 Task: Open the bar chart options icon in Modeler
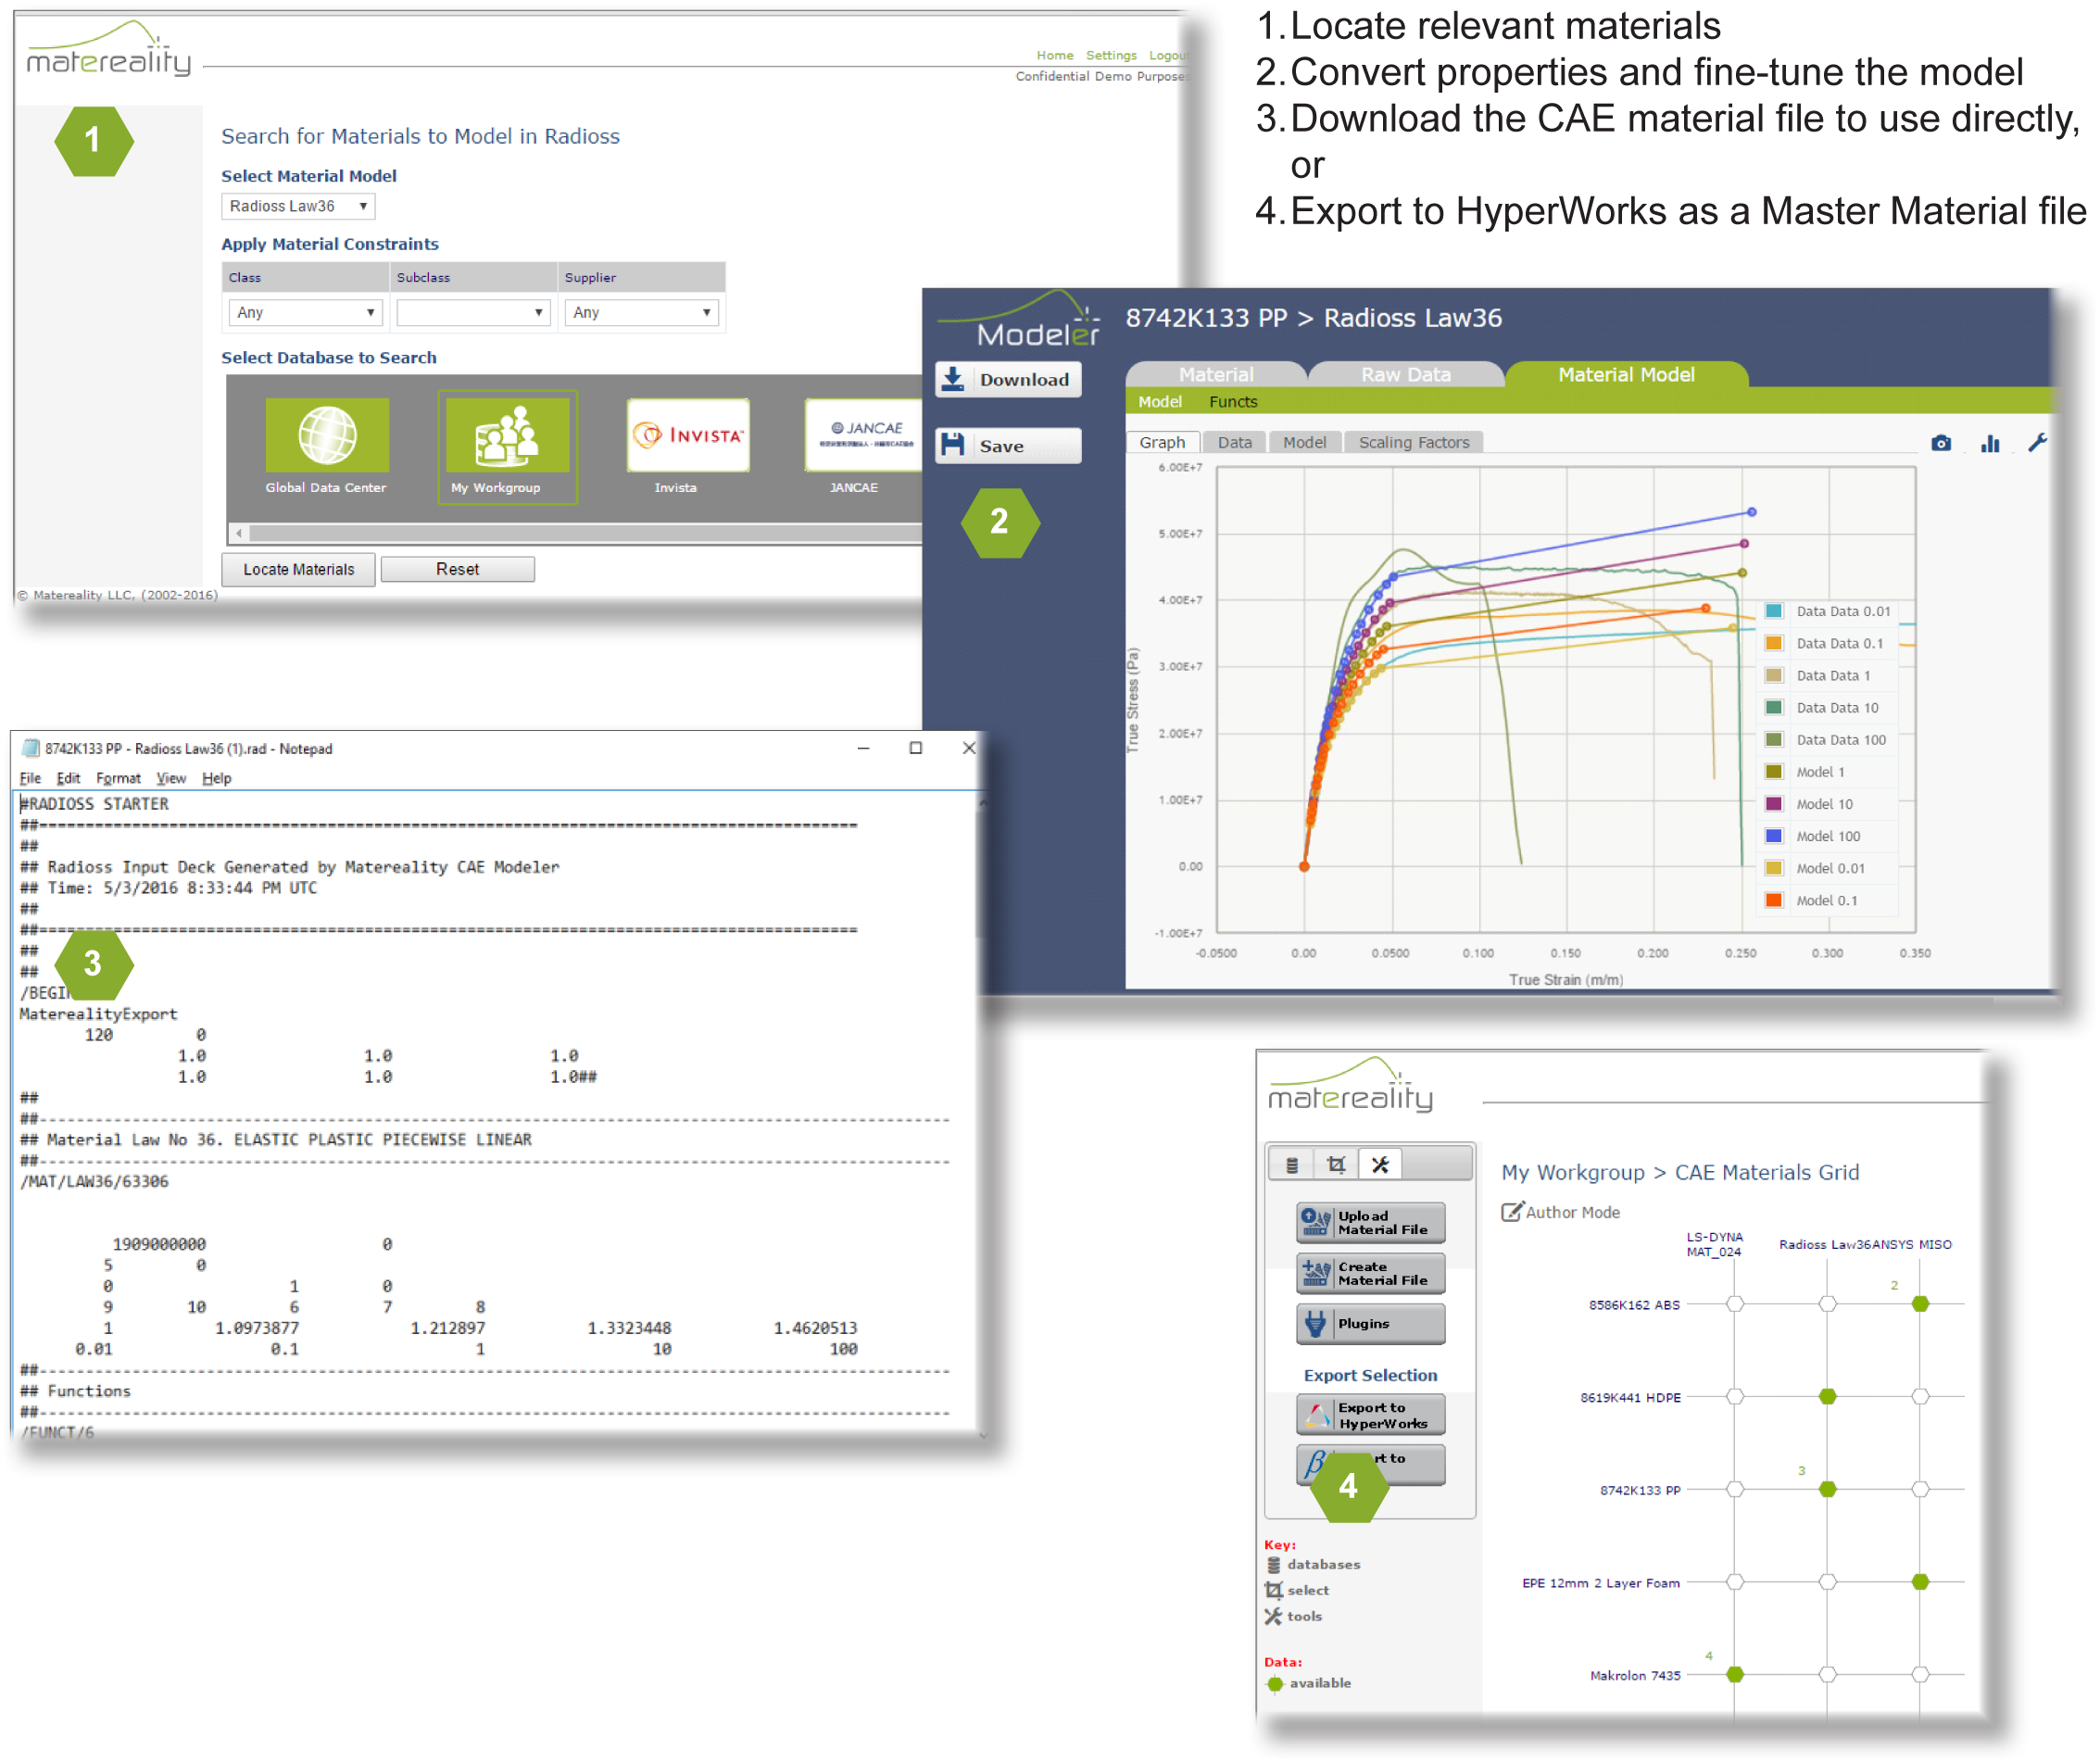point(1990,443)
